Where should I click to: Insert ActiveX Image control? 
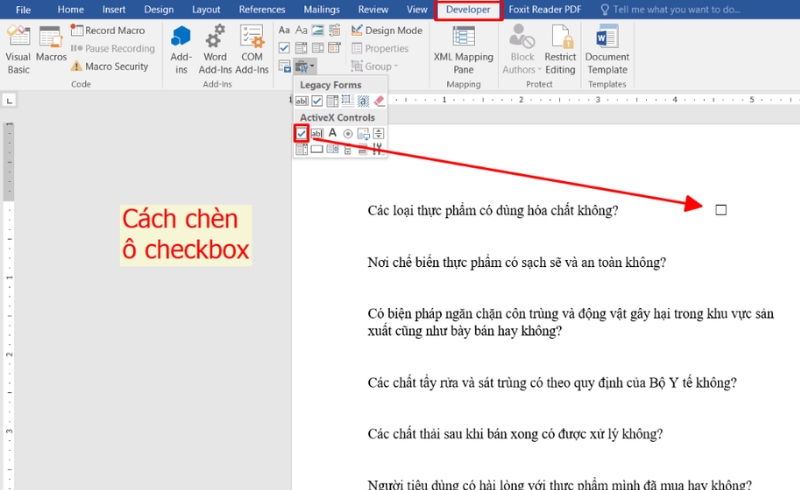[x=363, y=134]
